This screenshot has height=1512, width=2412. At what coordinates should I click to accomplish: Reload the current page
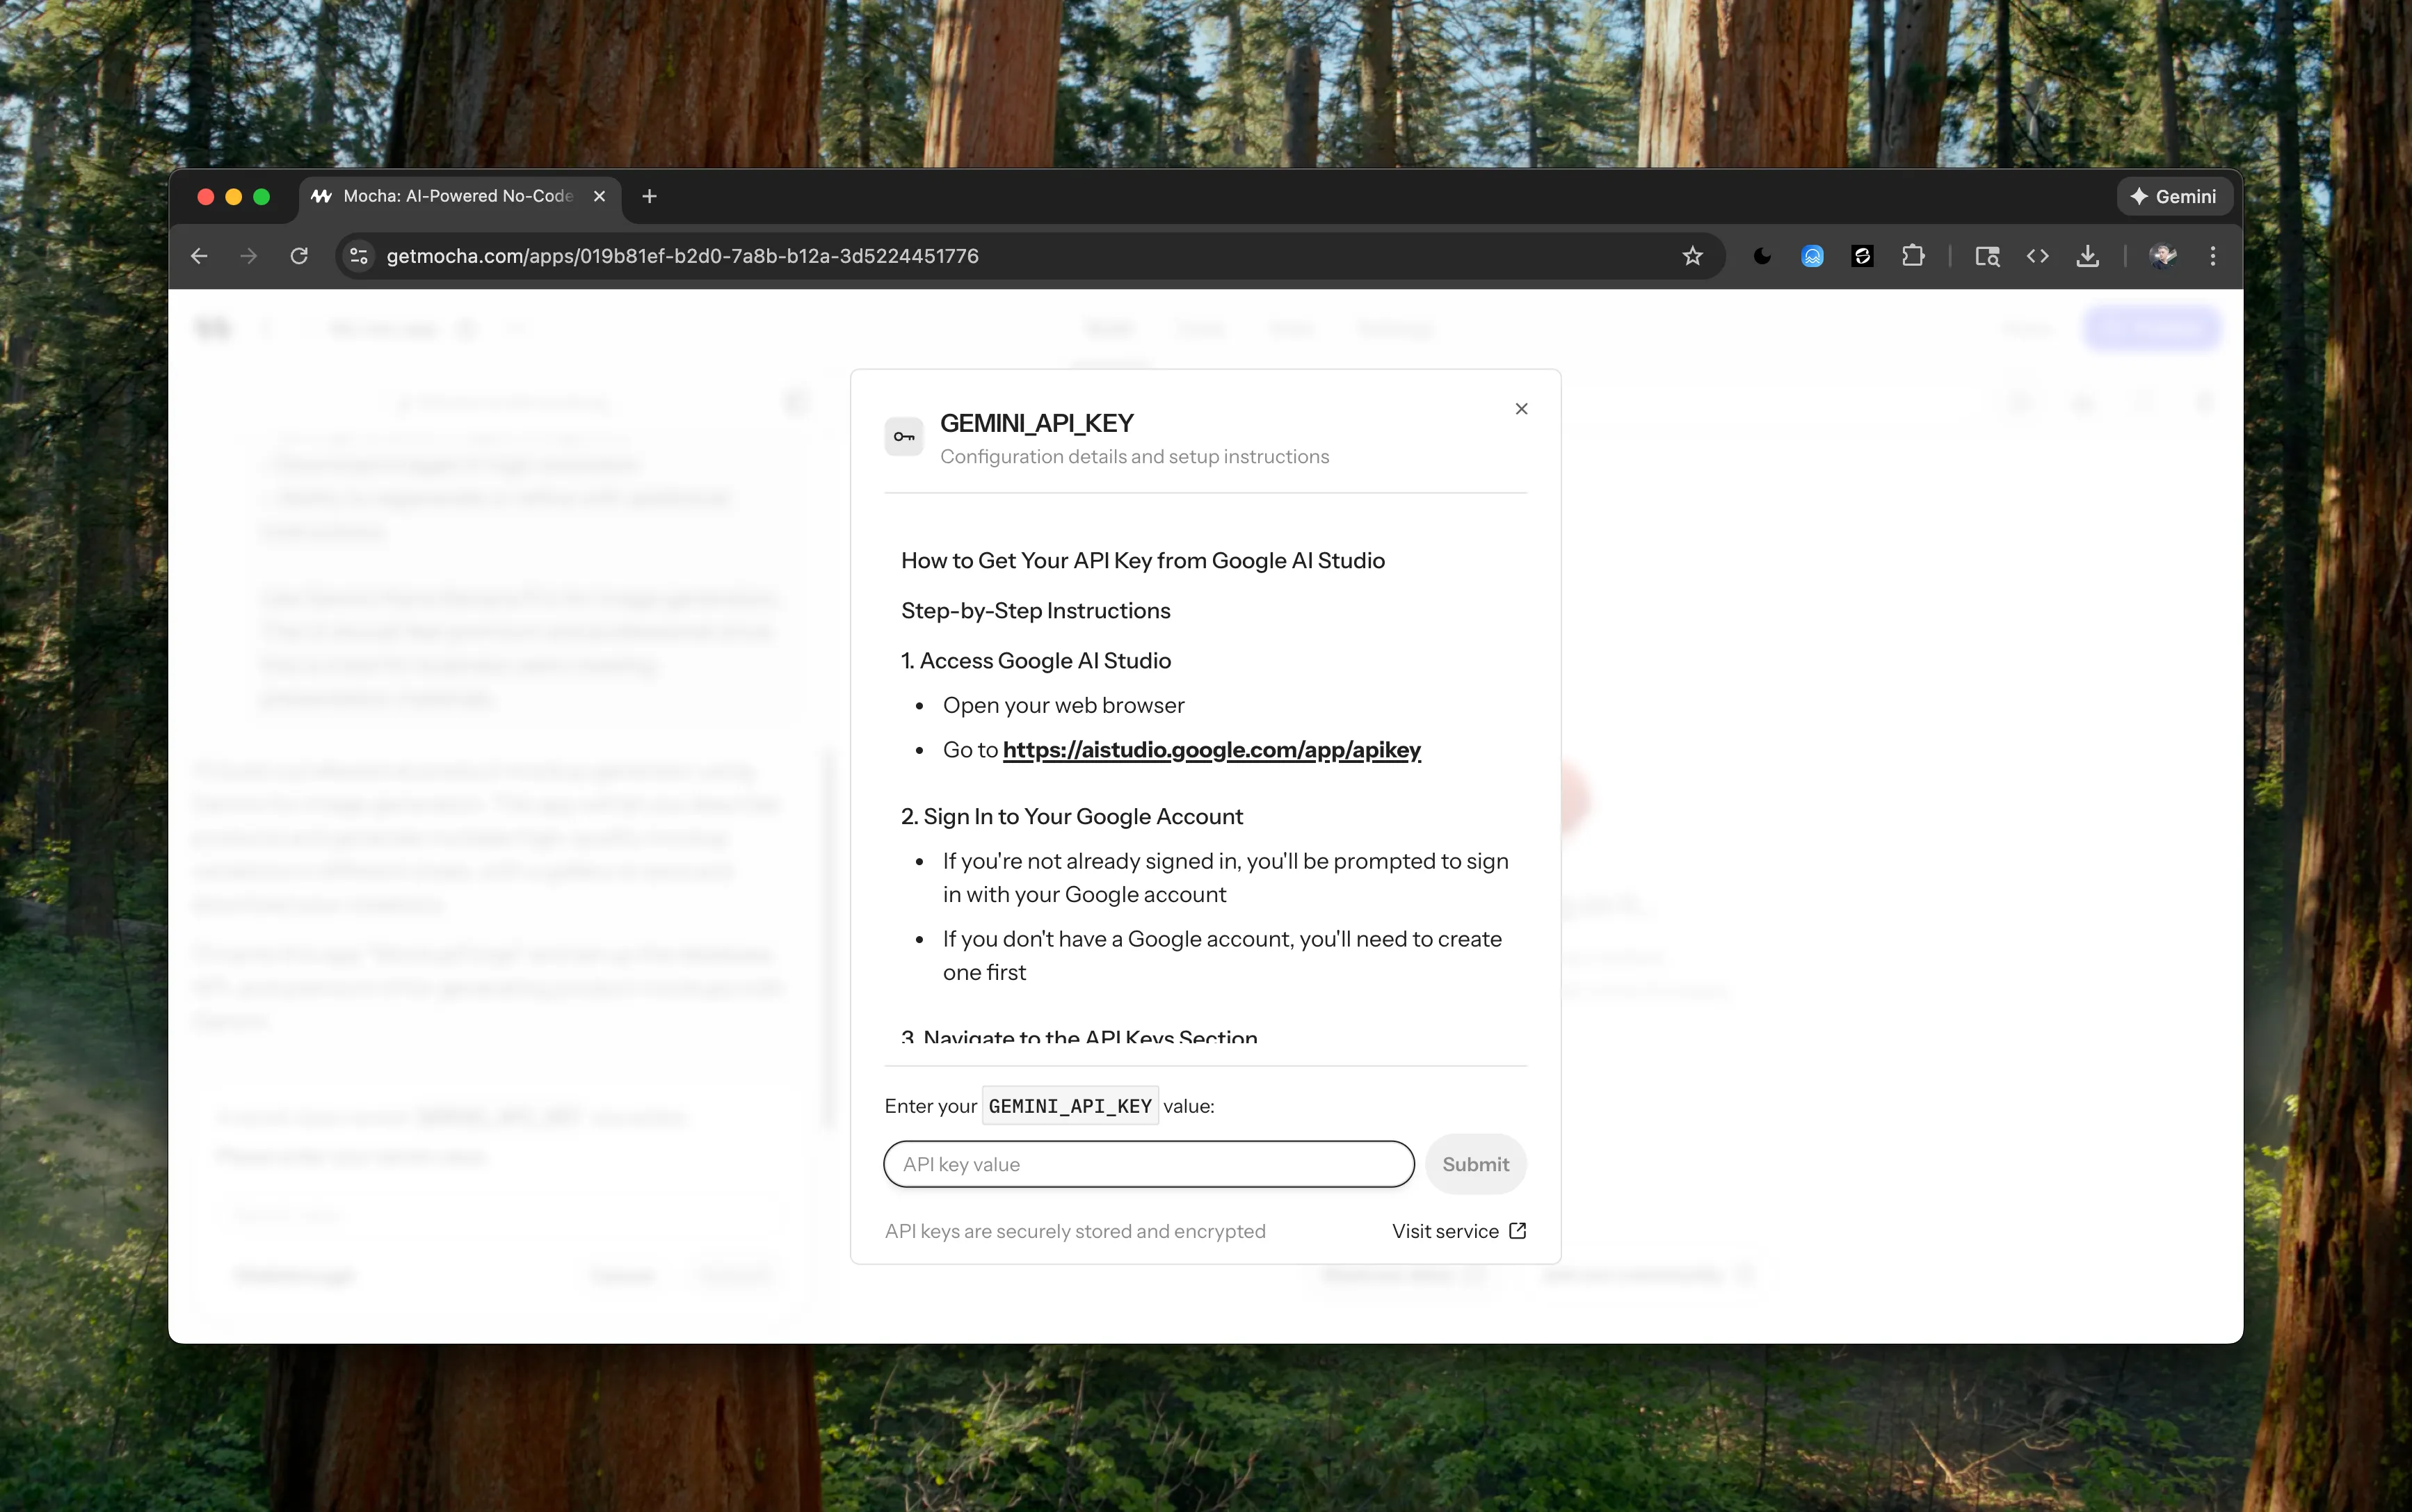pos(299,256)
